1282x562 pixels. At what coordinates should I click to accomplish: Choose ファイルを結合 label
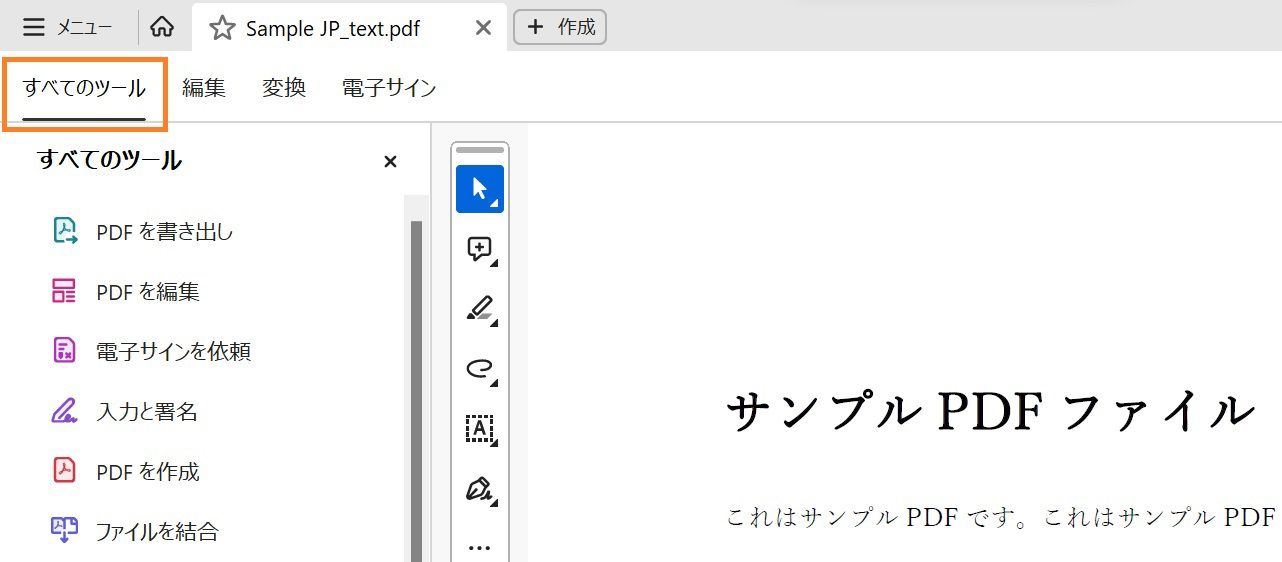(x=157, y=531)
